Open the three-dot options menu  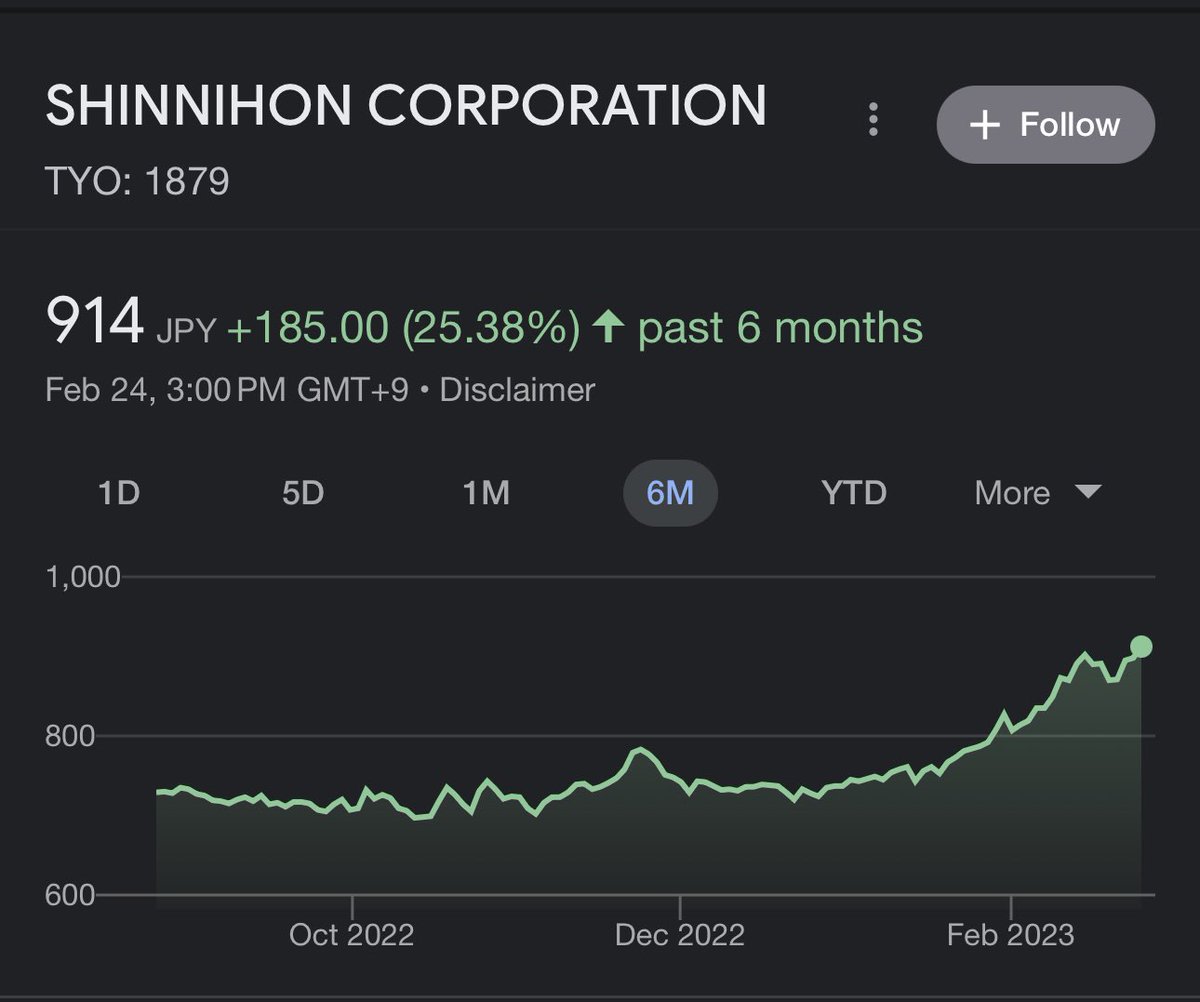click(x=873, y=120)
